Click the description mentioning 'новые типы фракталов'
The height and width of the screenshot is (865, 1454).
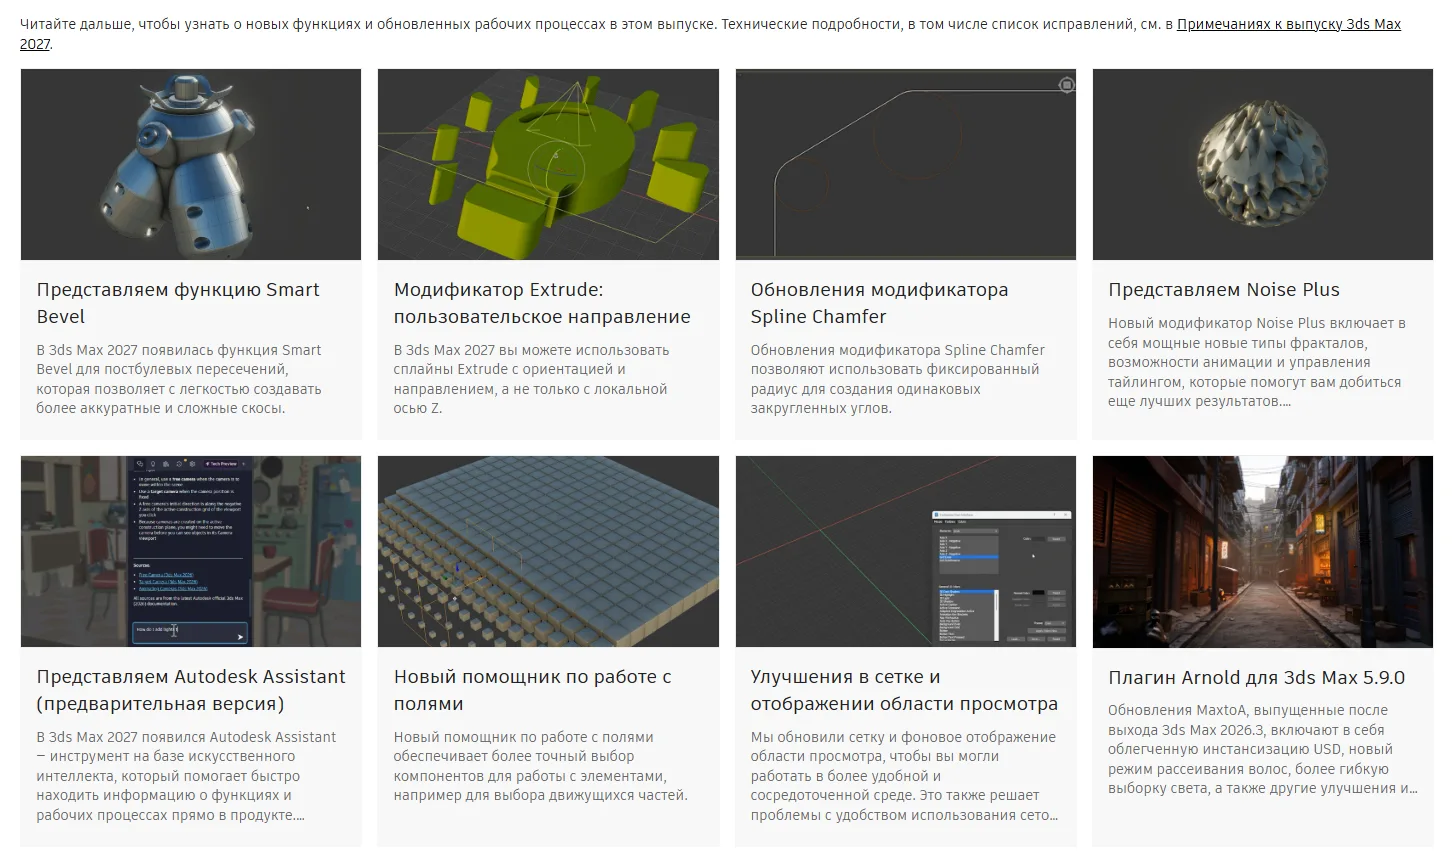[x=1257, y=362]
